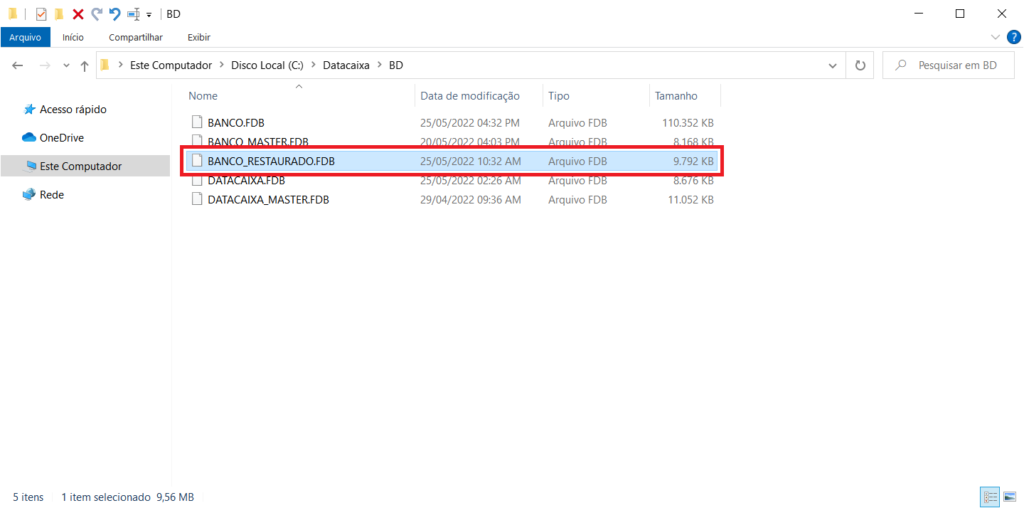The width and height of the screenshot is (1024, 508).
Task: Click the Properties icon in quick access toolbar
Action: click(41, 14)
